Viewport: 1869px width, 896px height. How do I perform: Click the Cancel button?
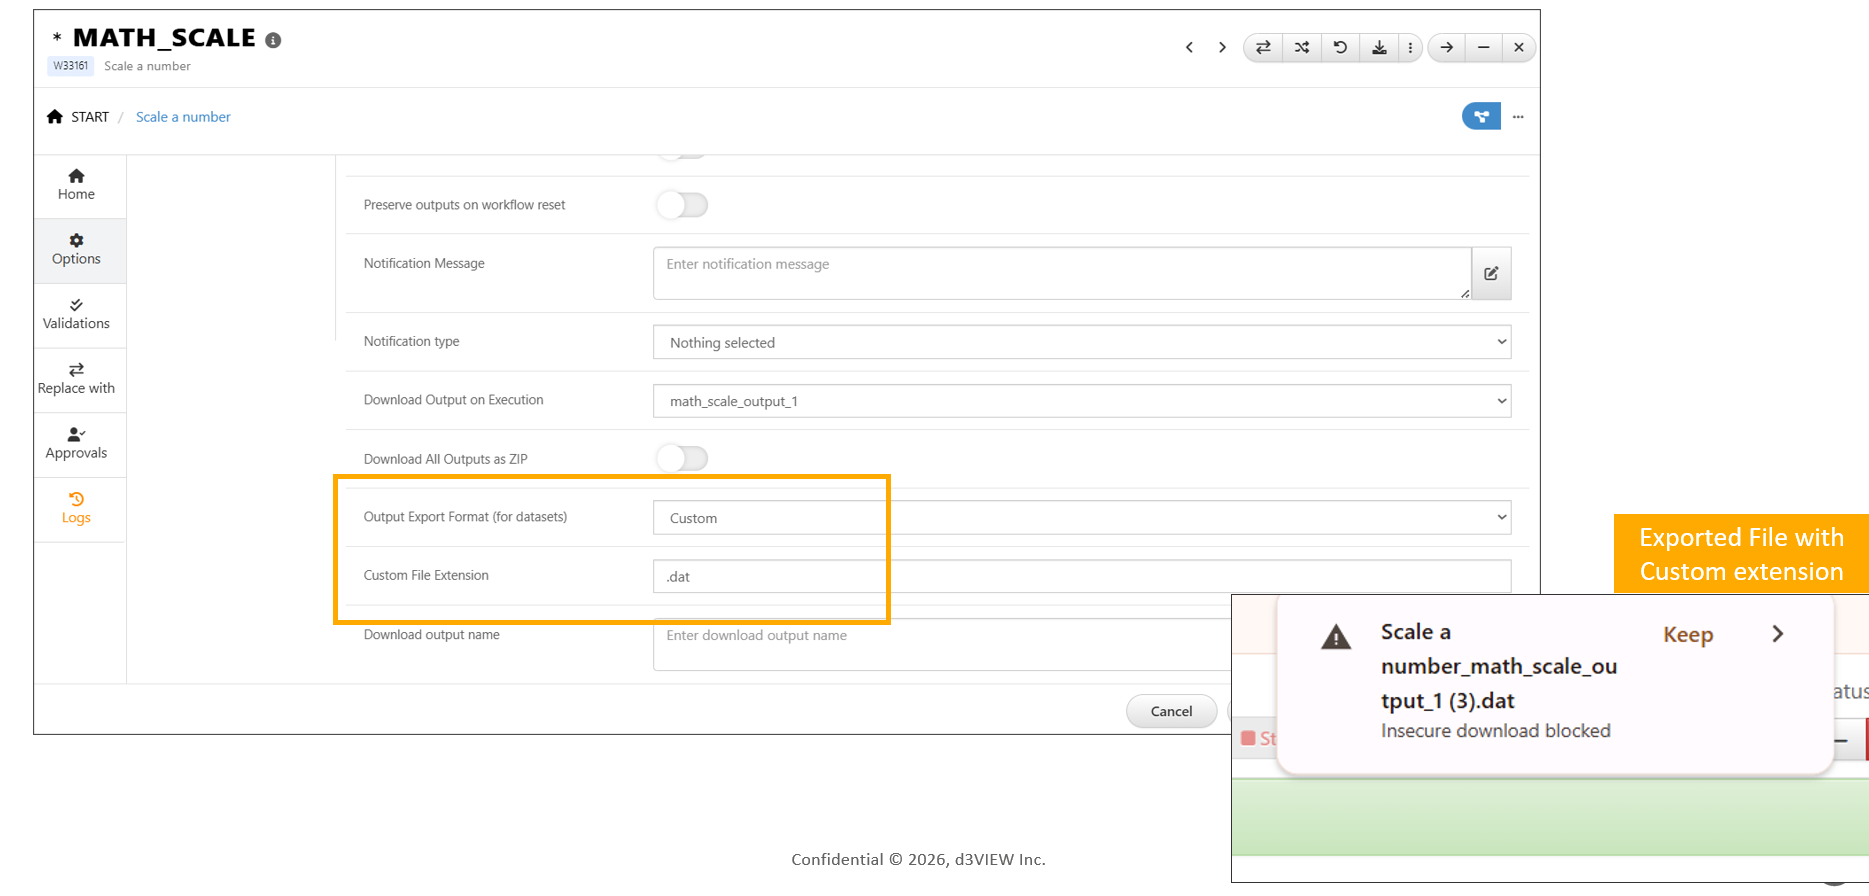pyautogui.click(x=1171, y=711)
